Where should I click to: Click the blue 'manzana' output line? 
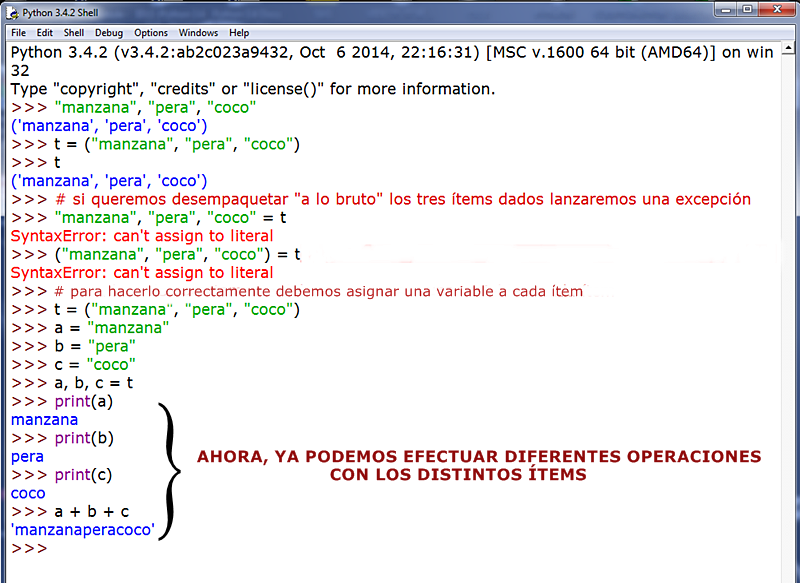(x=43, y=419)
